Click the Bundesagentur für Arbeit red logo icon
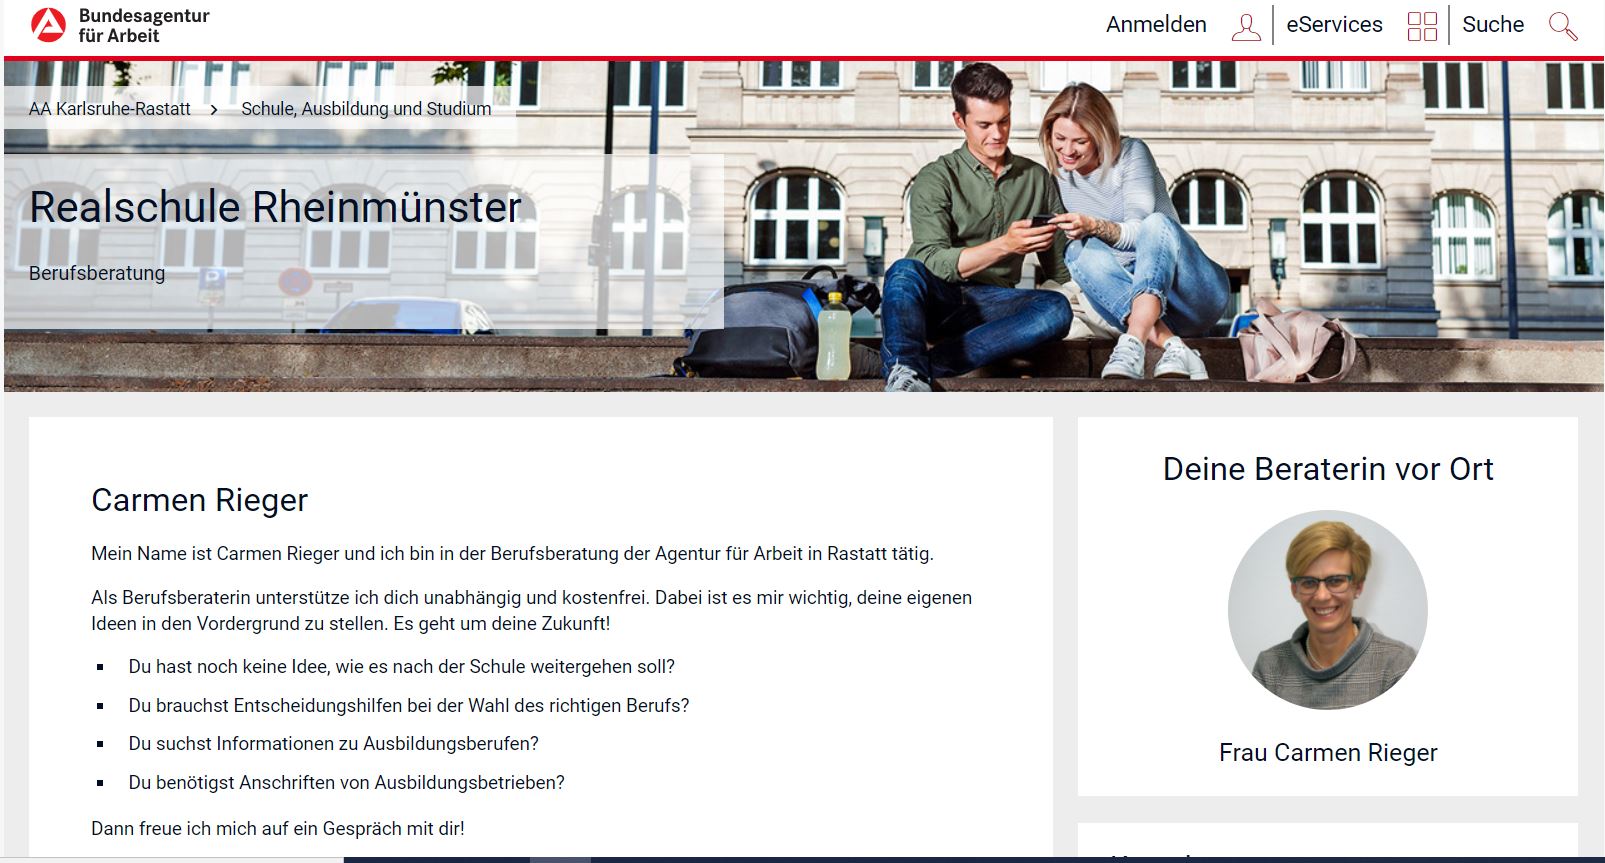The image size is (1605, 863). (48, 25)
